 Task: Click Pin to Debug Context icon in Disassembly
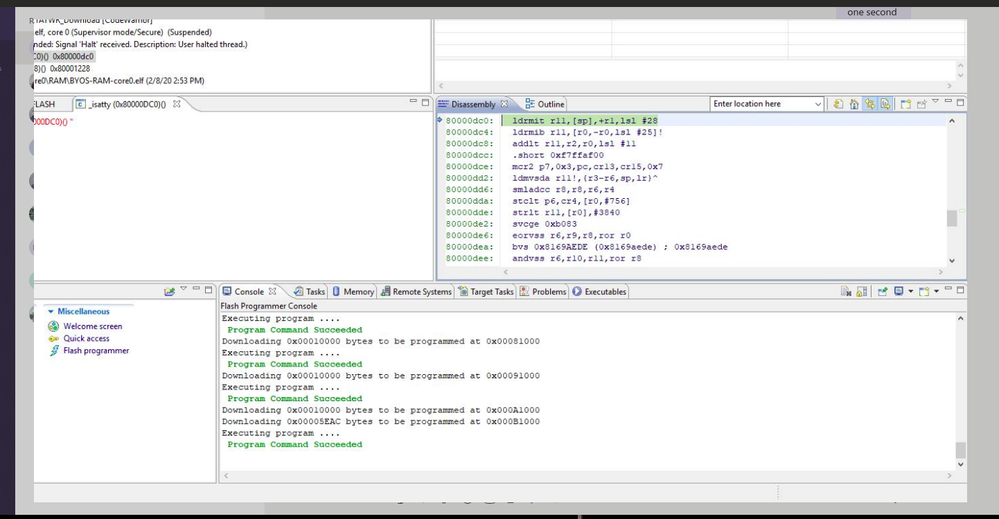pos(921,104)
